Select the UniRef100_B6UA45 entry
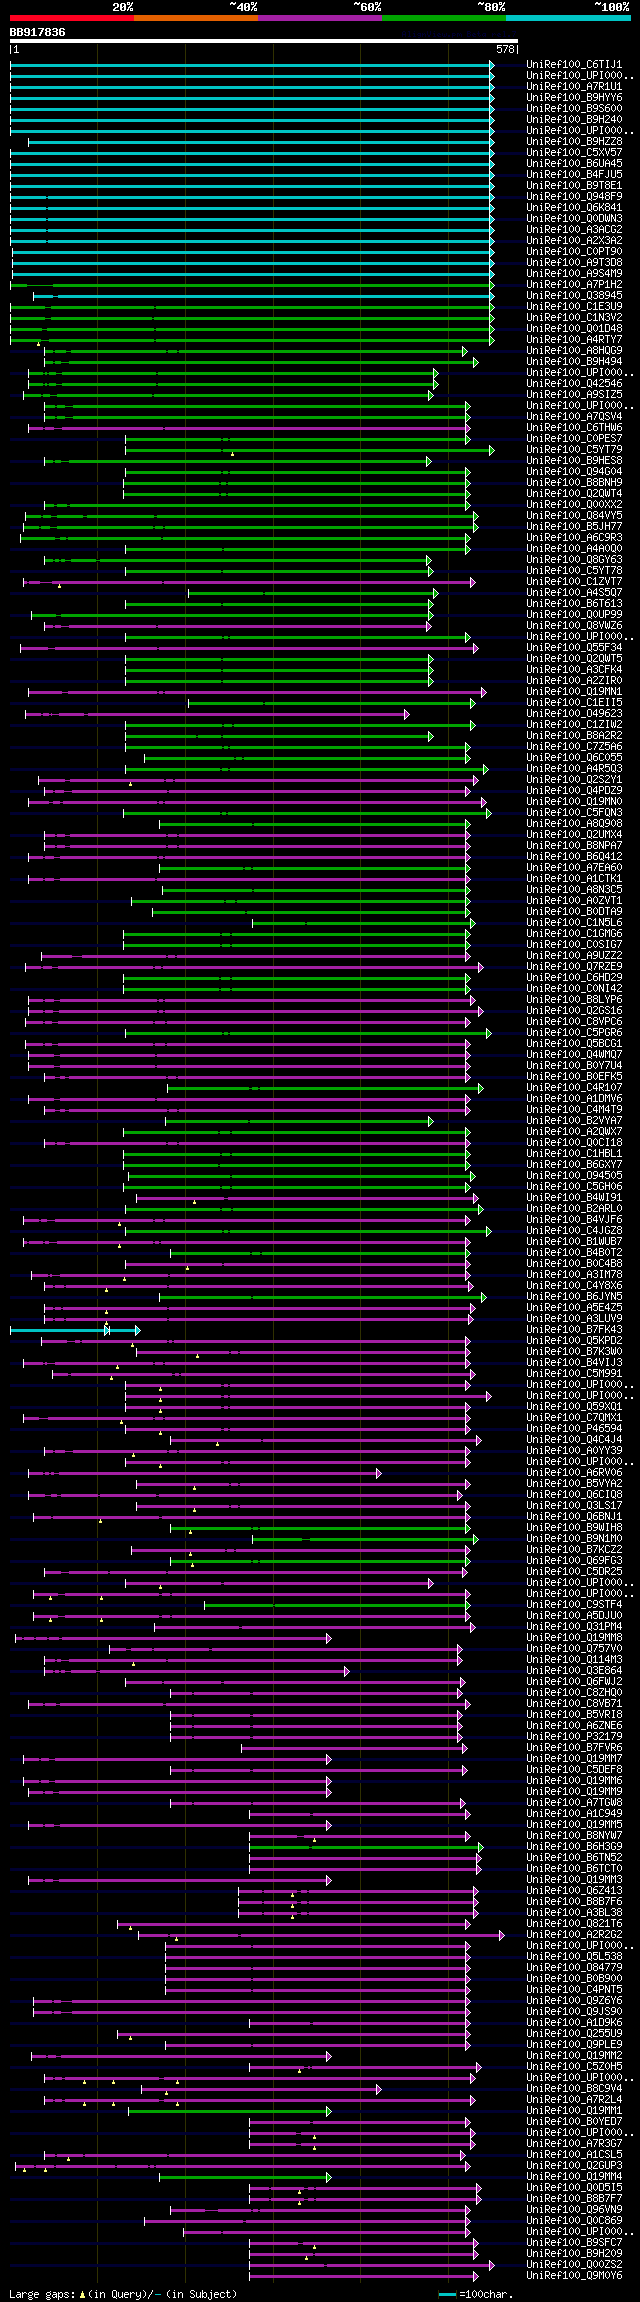This screenshot has height=2302, width=640. (574, 164)
